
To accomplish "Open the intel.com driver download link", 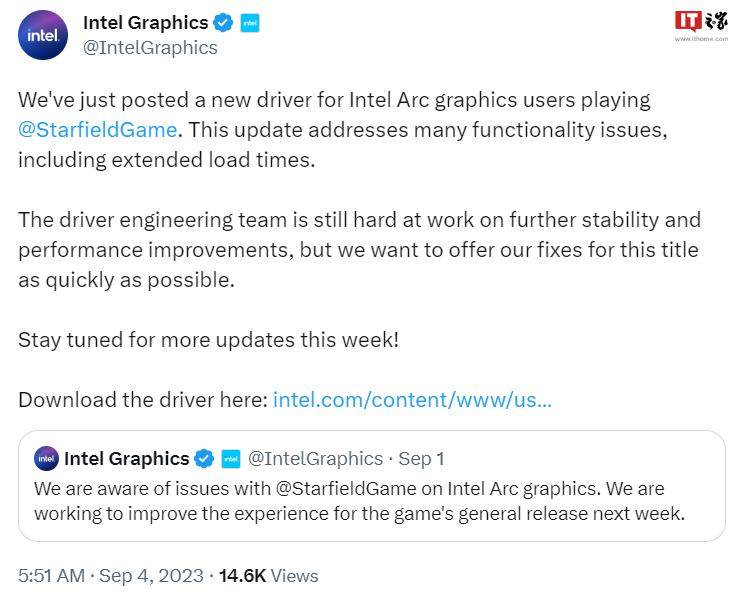I will tap(412, 400).
